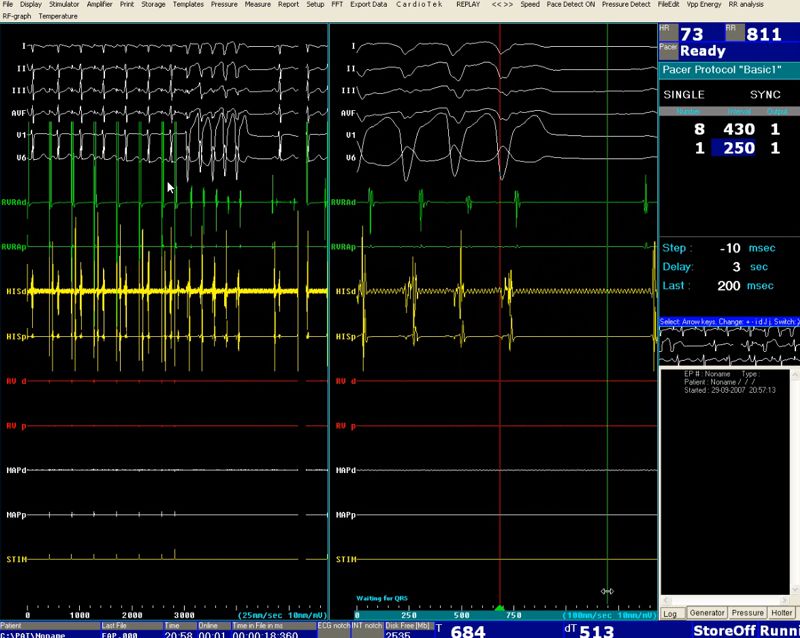
Task: Click the Disk Free [Mb] status field
Action: point(409,630)
